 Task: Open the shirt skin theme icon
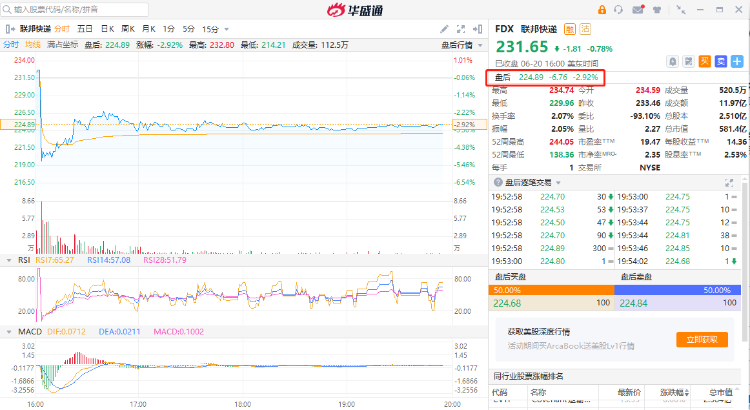[657, 10]
